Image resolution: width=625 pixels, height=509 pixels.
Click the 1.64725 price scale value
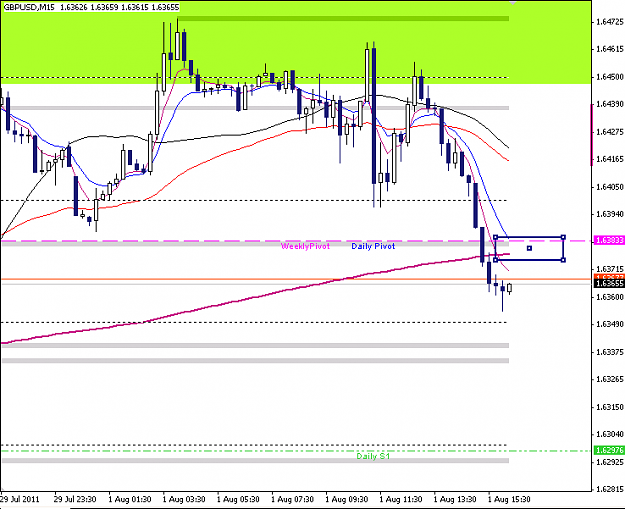610,22
